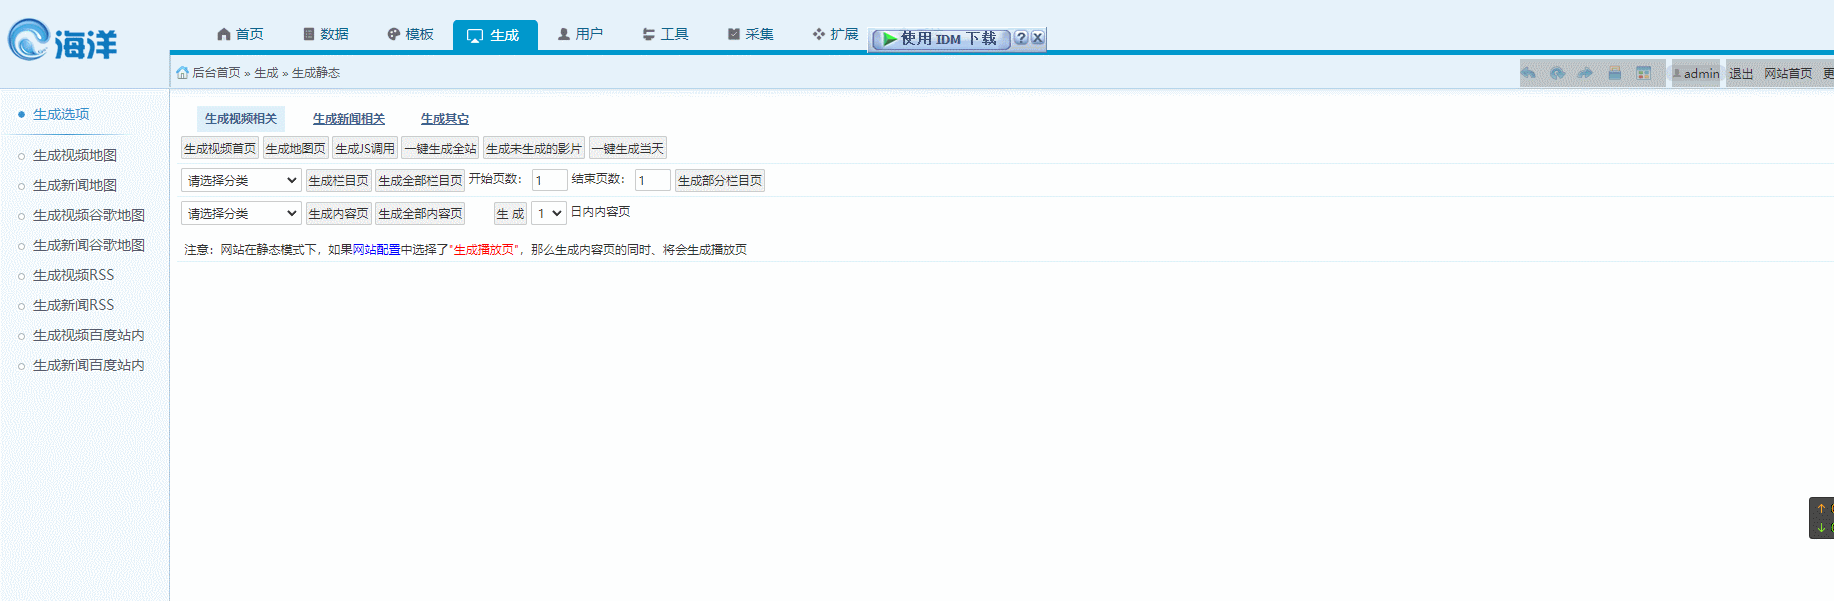The image size is (1834, 601).
Task: Click the 一键生成全站 button
Action: (x=440, y=149)
